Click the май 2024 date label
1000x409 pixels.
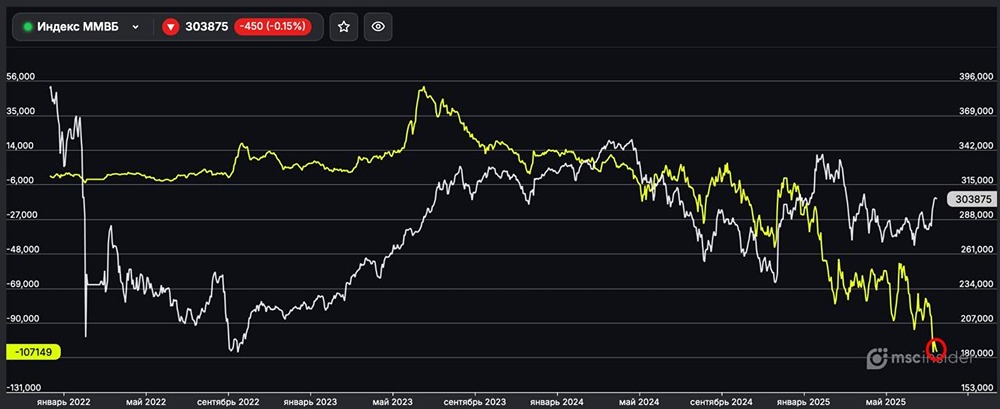pos(640,403)
